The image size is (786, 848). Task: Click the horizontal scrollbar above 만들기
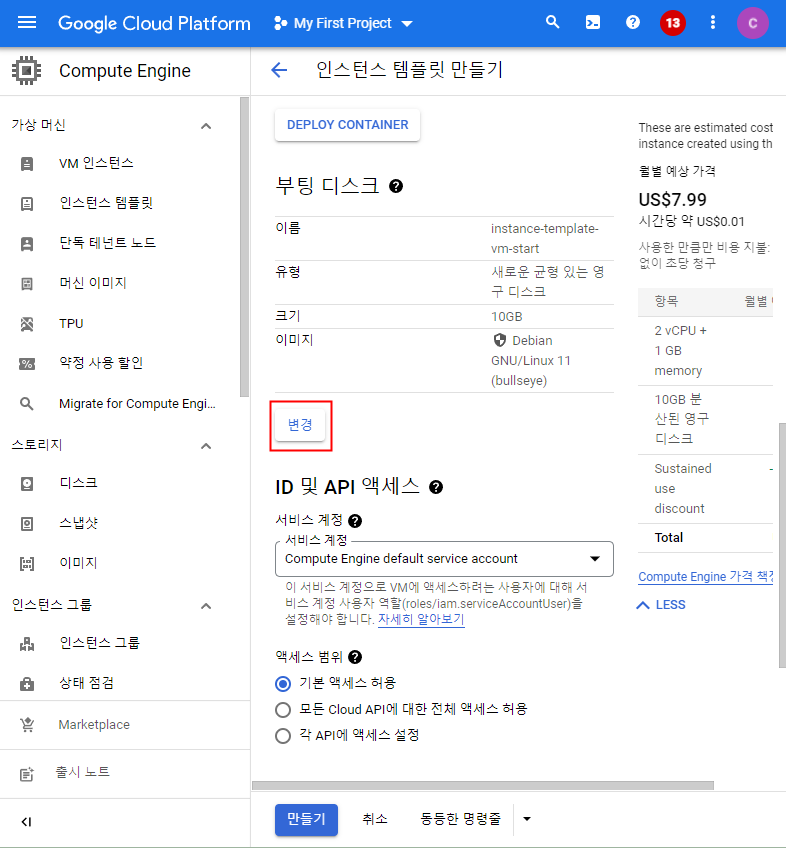coord(483,785)
